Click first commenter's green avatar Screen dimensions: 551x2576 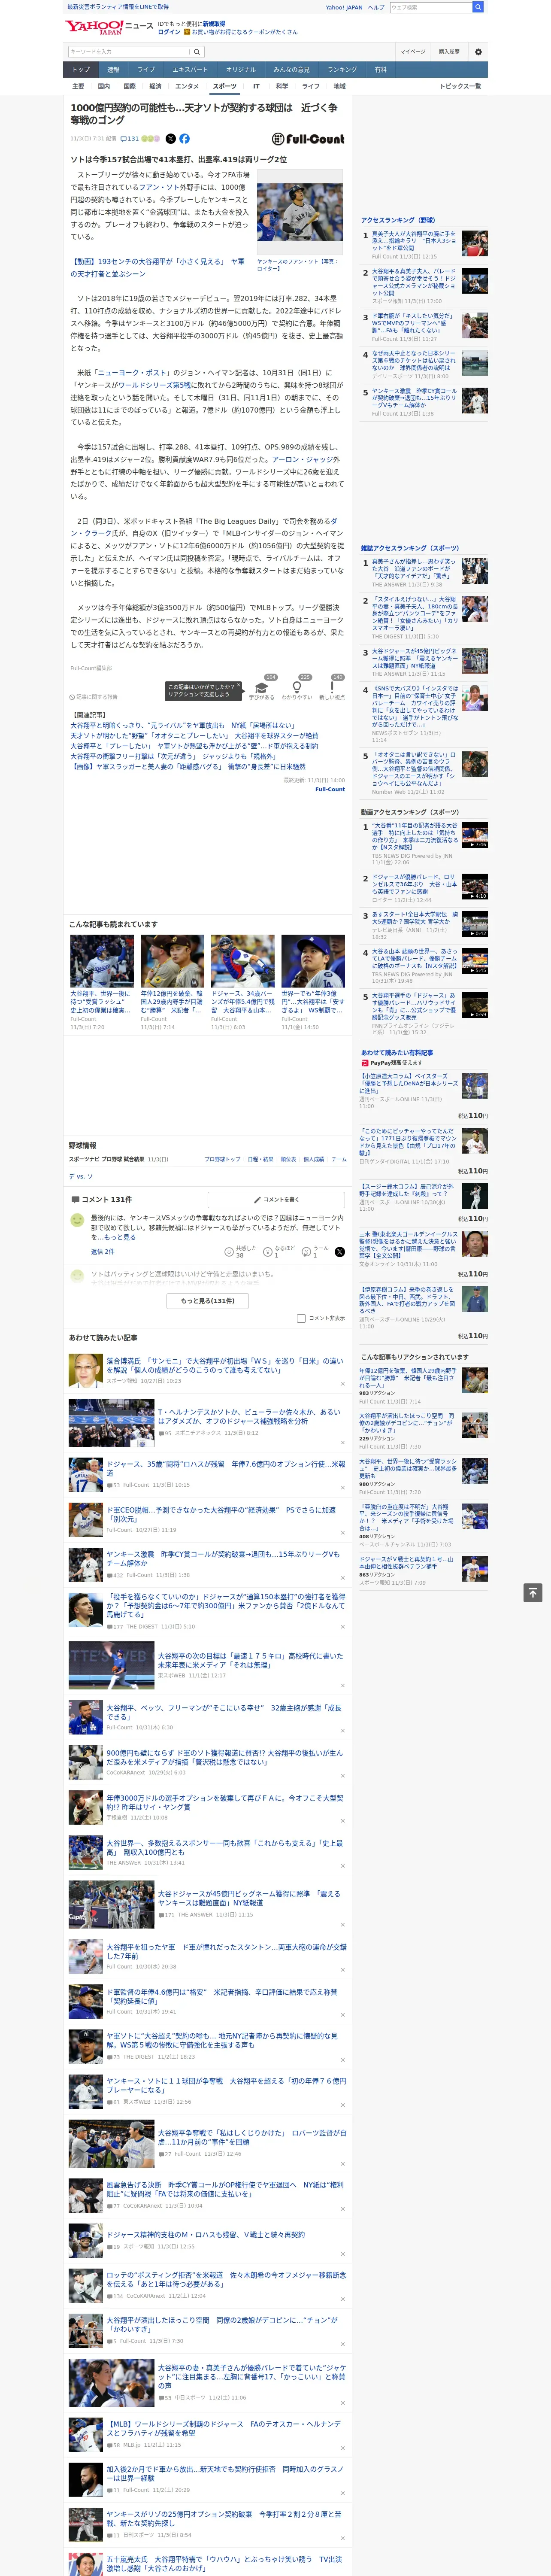[x=77, y=1220]
